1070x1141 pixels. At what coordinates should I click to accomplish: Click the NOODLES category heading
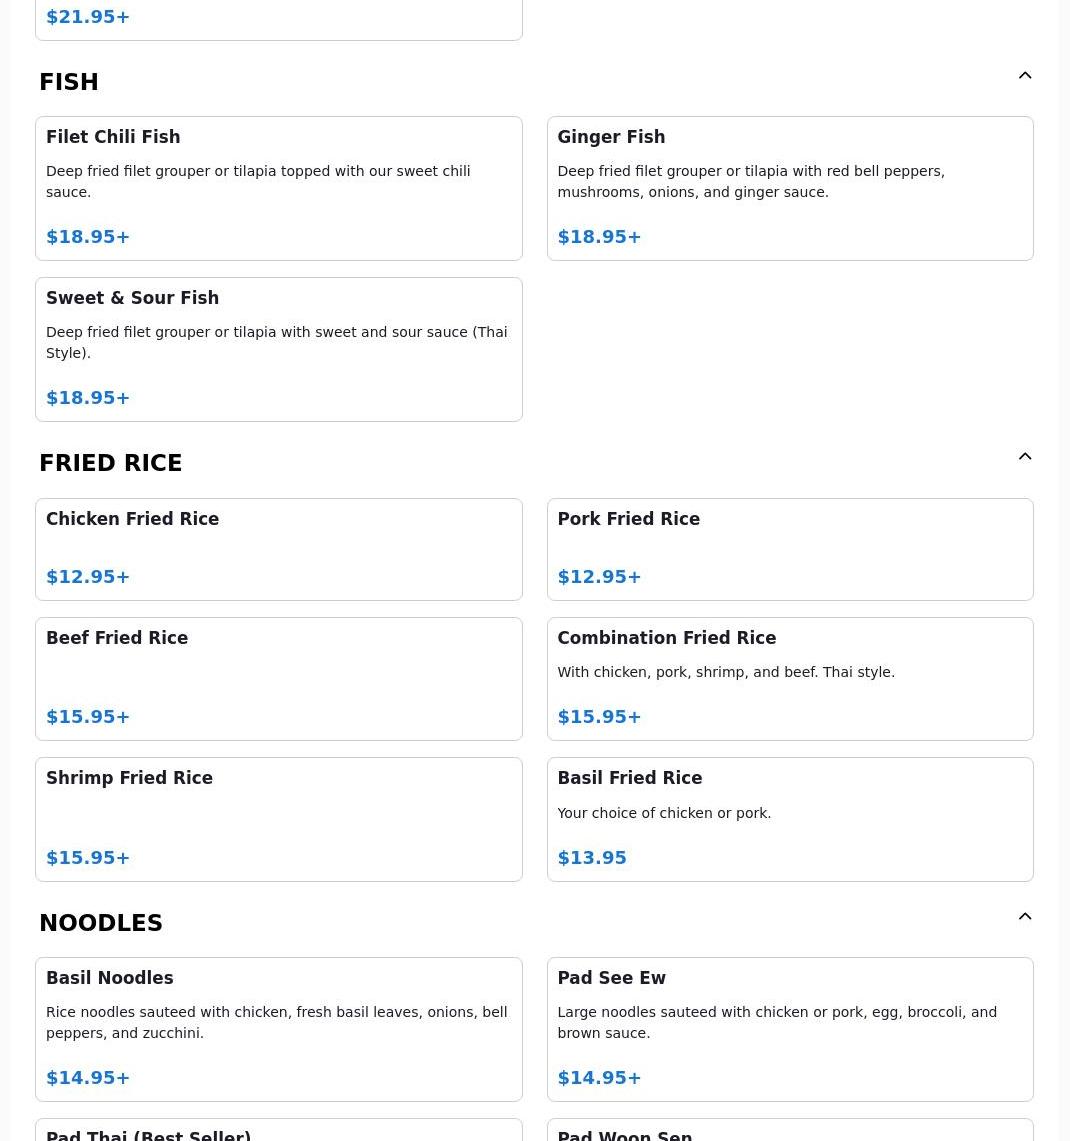click(101, 923)
